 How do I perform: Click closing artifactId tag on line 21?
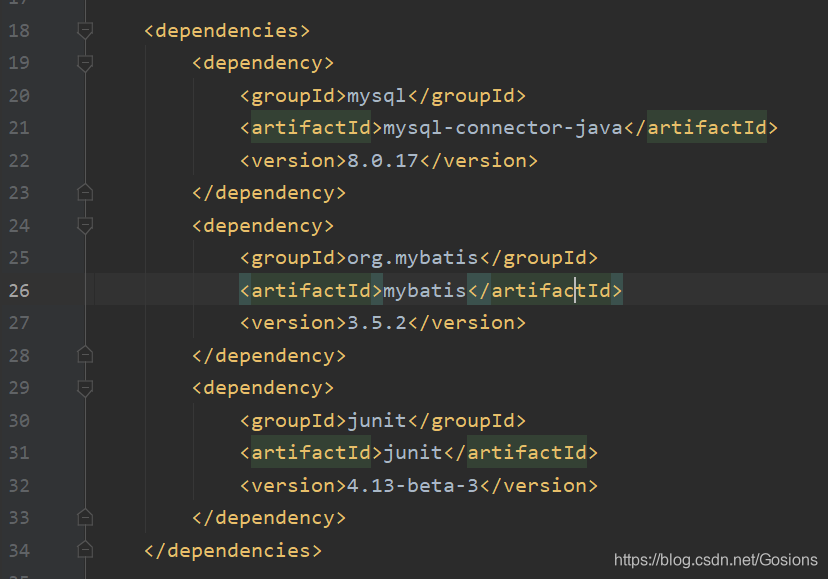[701, 128]
